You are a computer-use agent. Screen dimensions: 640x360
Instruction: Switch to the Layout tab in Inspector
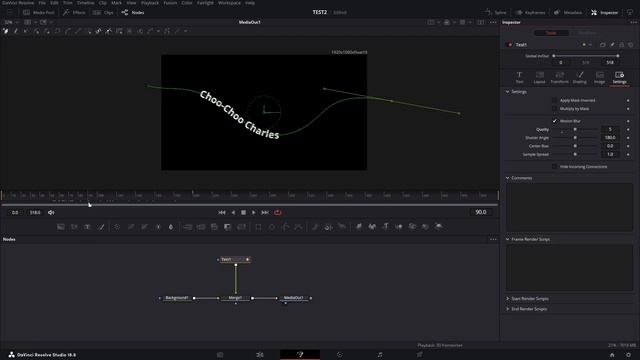[x=539, y=77]
